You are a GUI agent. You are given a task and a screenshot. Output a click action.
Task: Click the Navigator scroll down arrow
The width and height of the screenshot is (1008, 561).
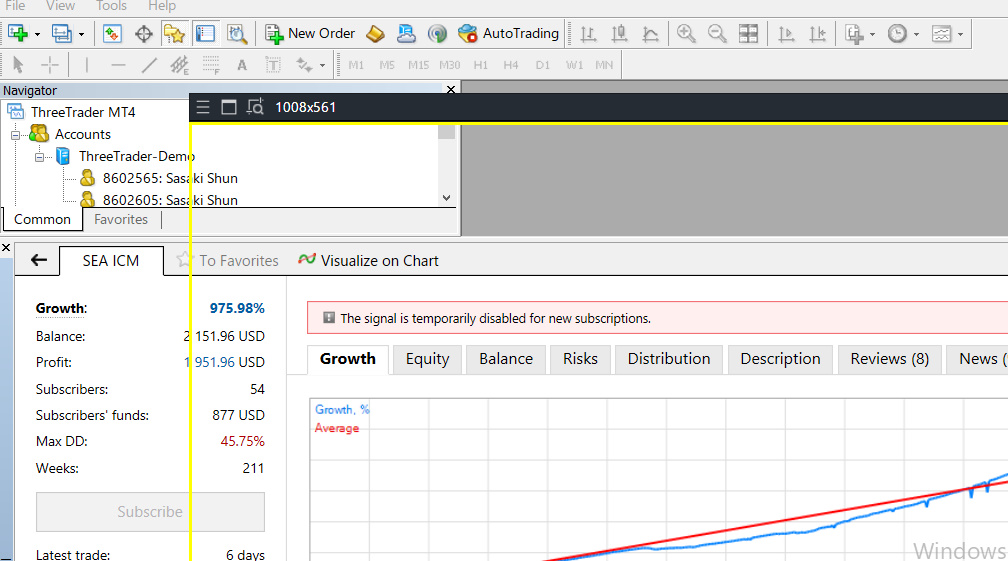coord(447,198)
